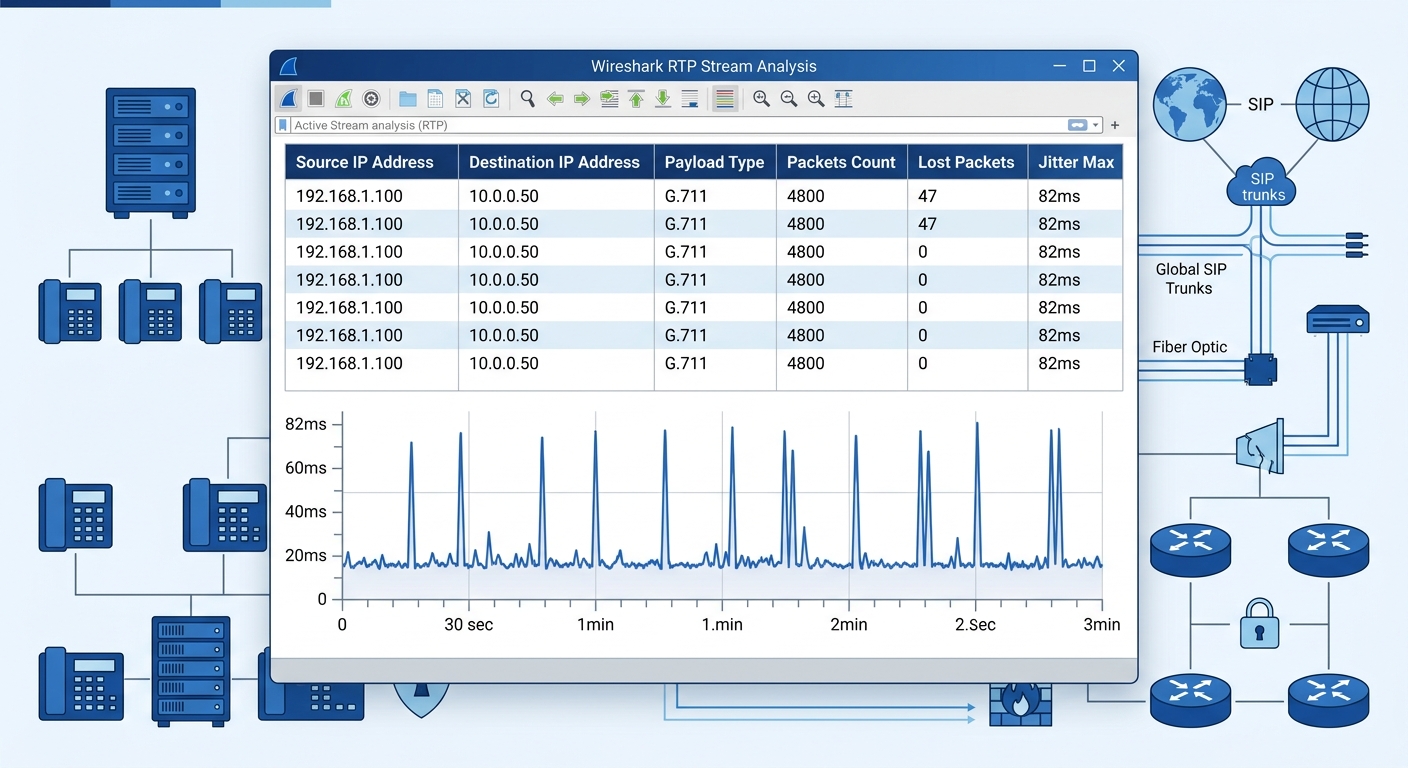Restart capture with the green shark fin icon

click(344, 98)
